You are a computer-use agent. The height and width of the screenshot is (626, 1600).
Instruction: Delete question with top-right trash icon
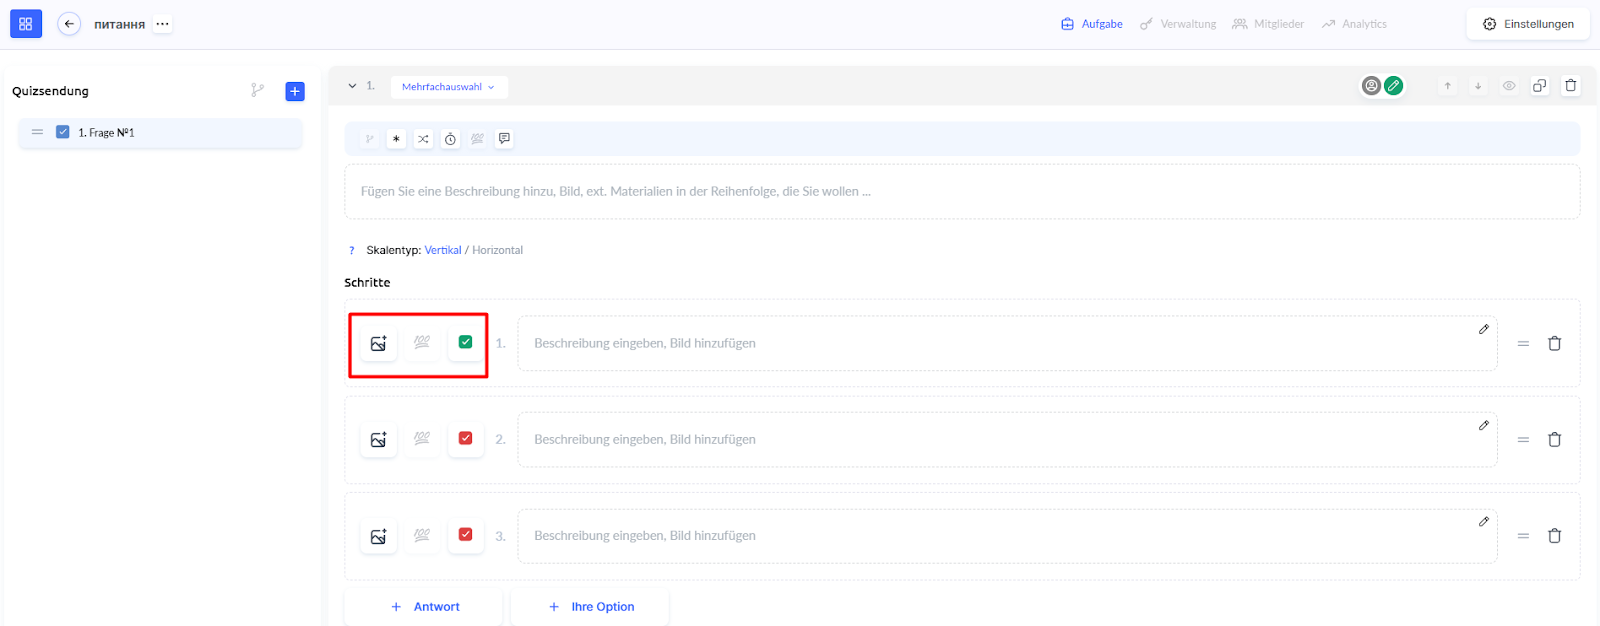(x=1570, y=86)
